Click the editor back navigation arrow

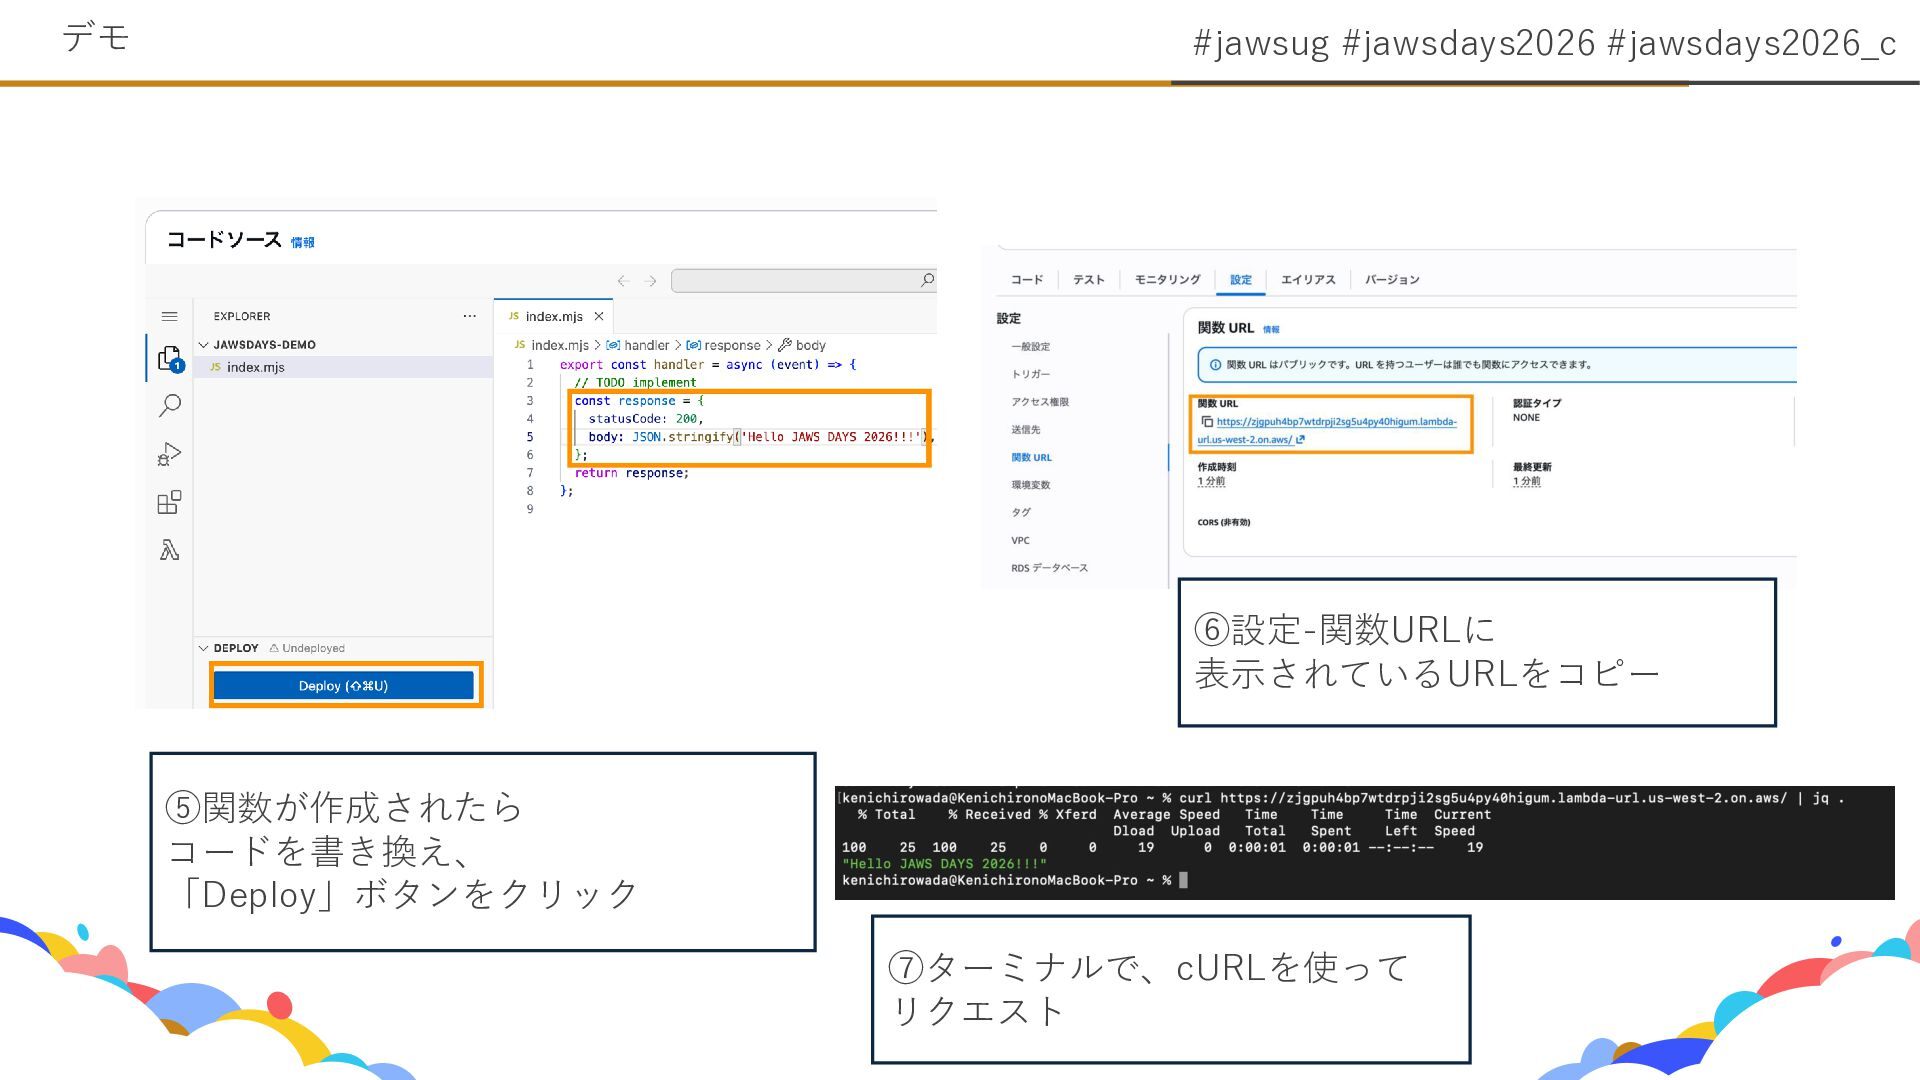point(623,281)
